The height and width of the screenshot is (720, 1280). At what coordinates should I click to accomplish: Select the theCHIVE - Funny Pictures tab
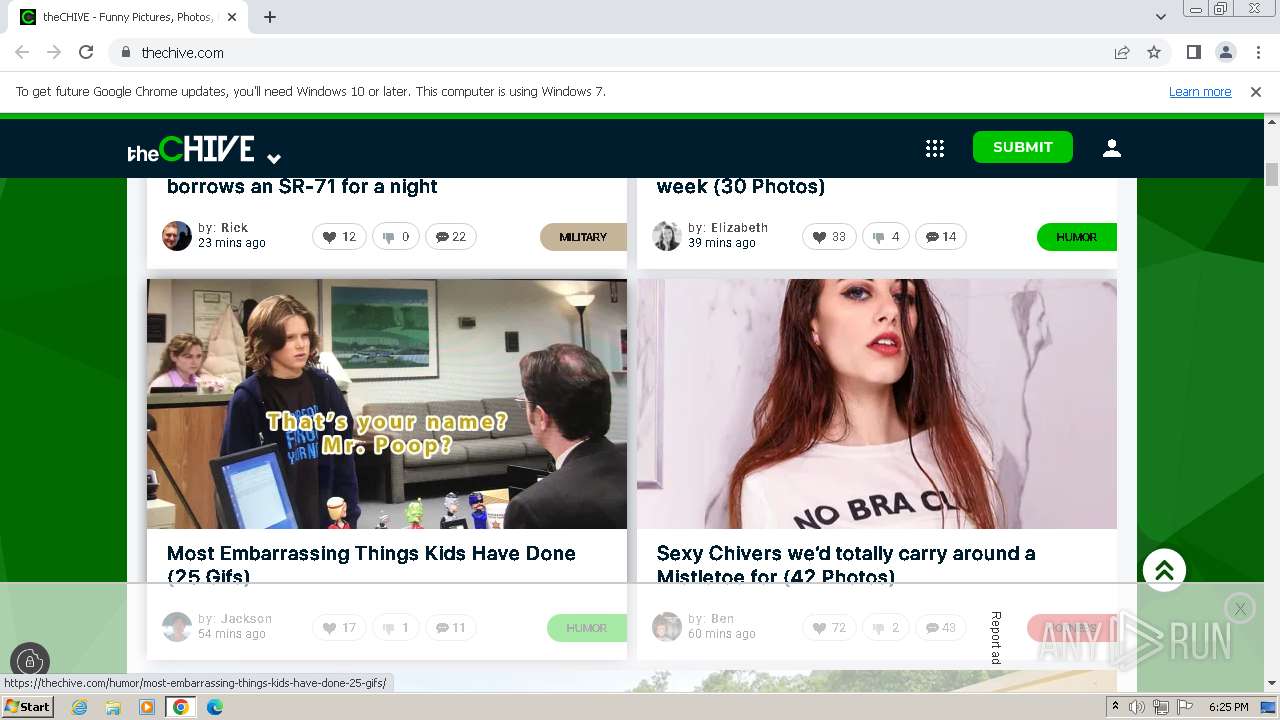(x=131, y=17)
